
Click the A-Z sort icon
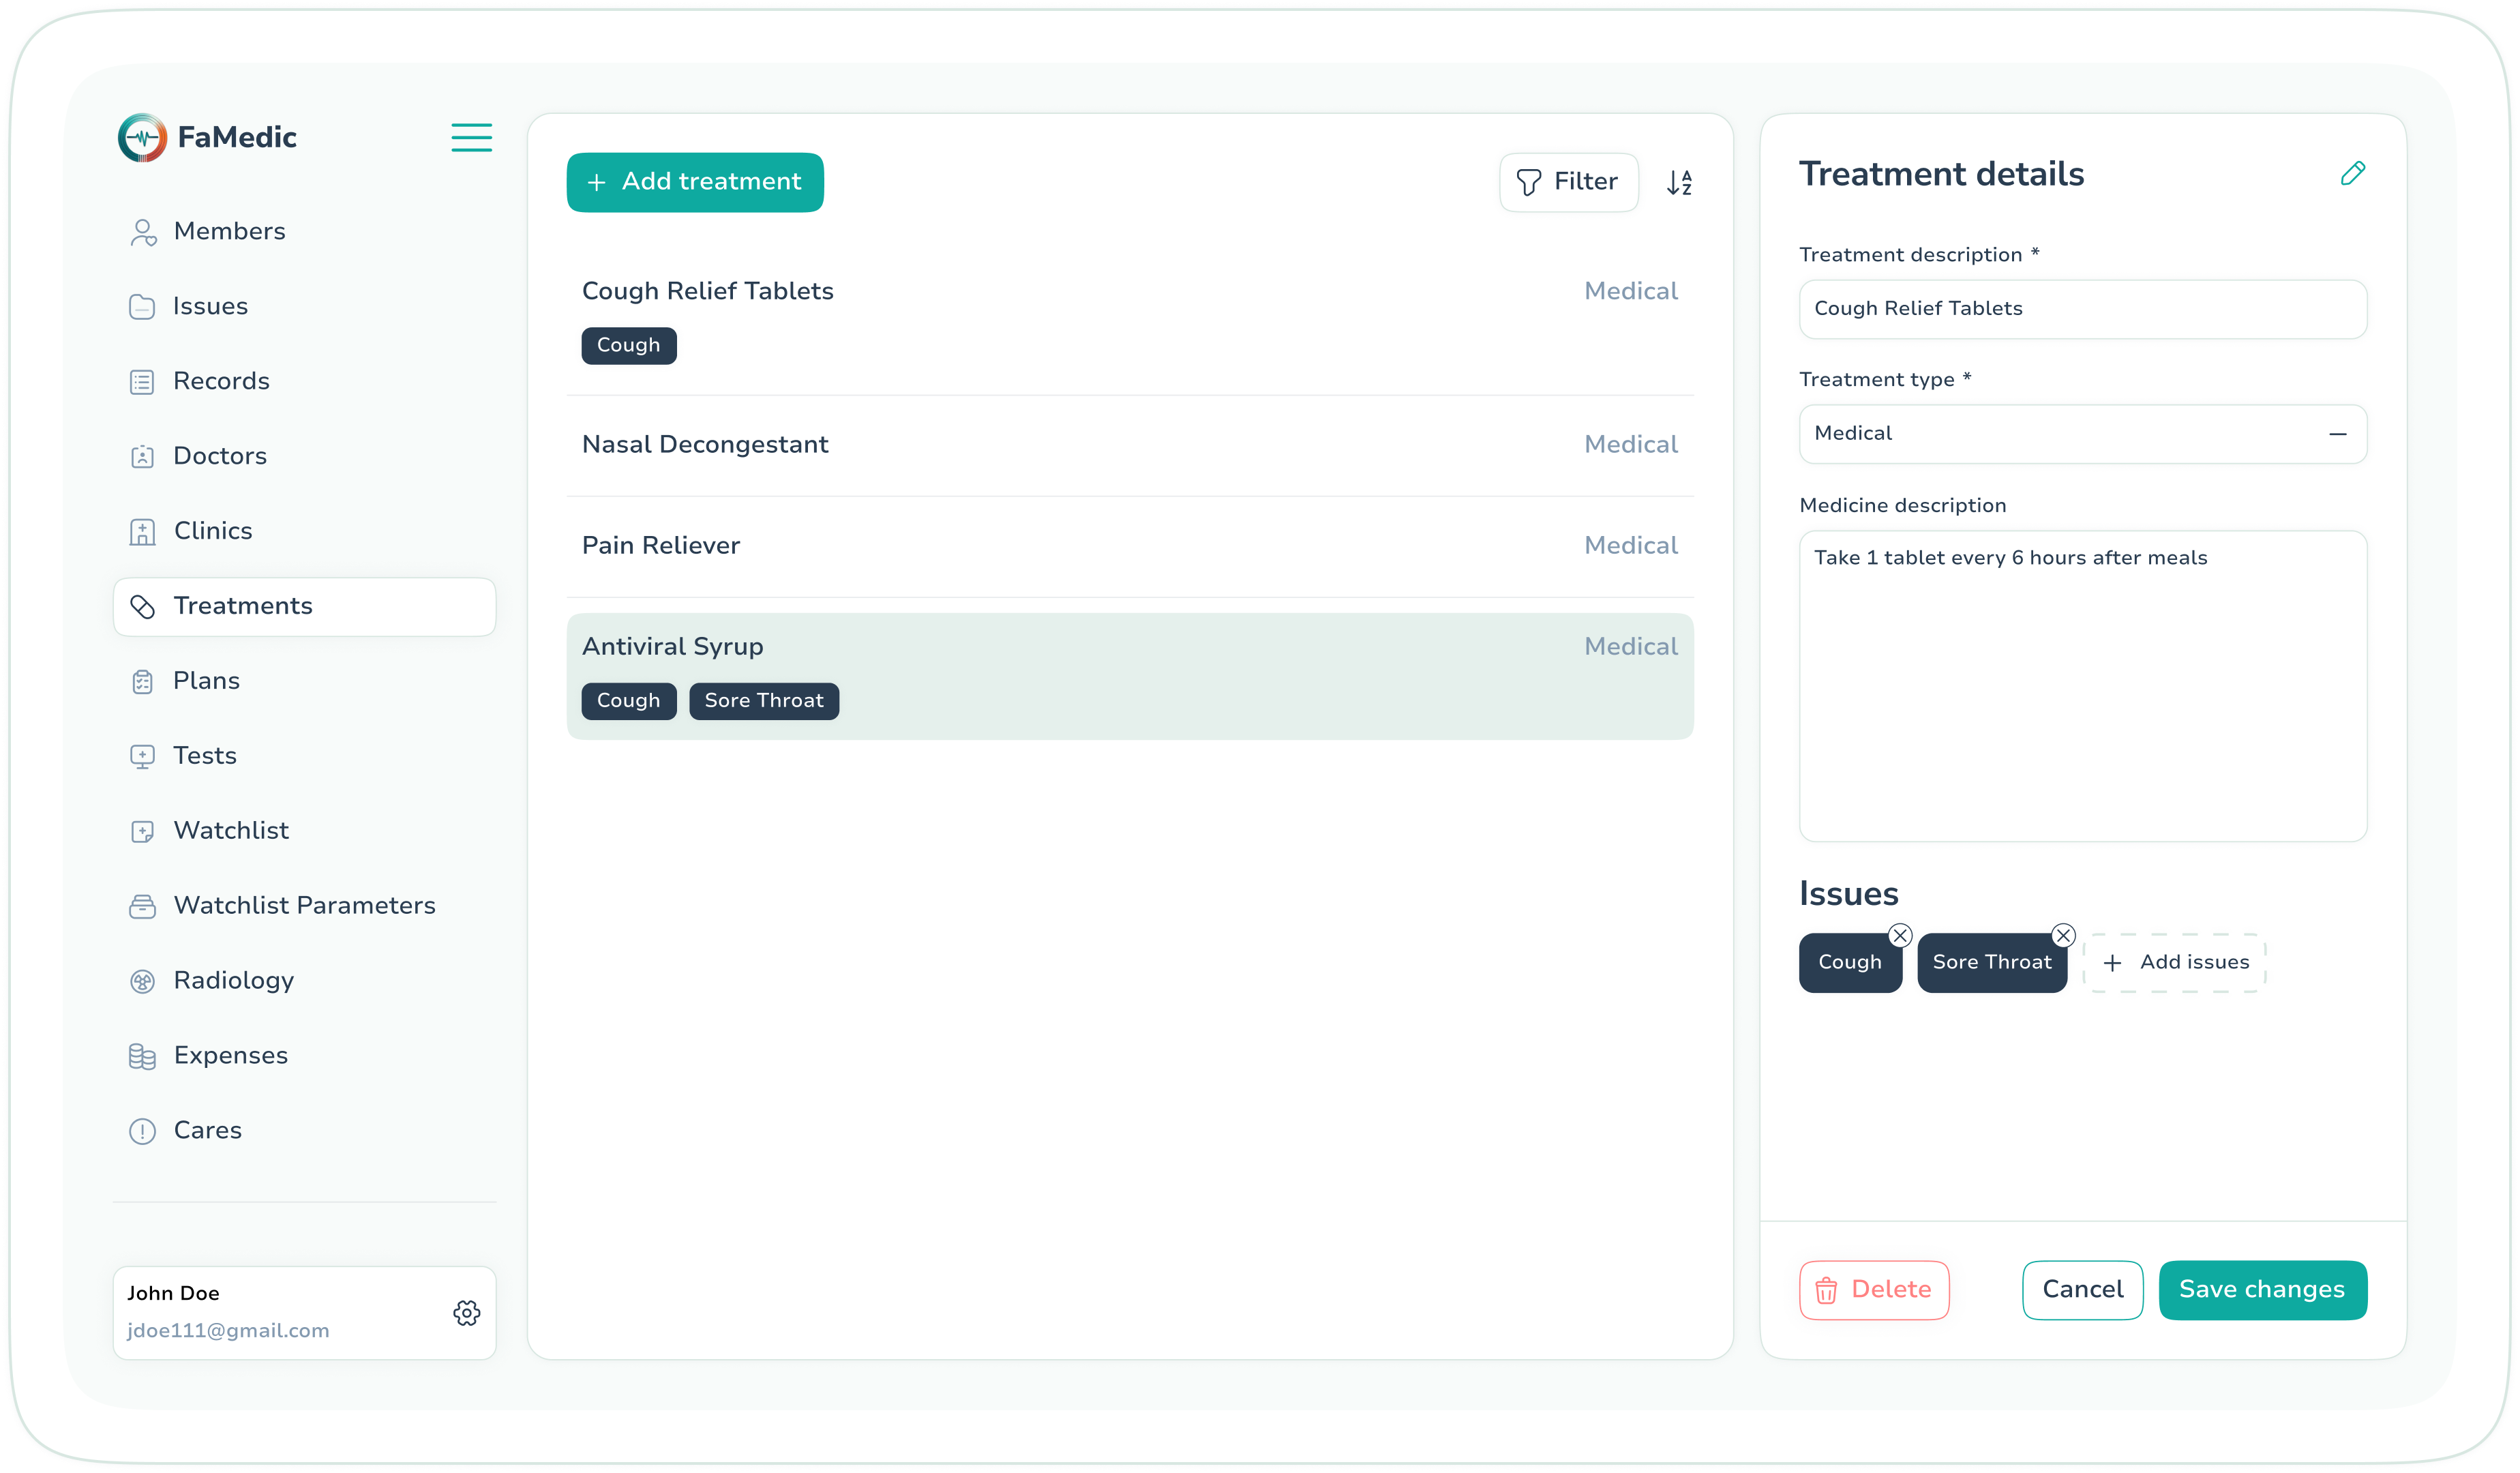[x=1679, y=183]
